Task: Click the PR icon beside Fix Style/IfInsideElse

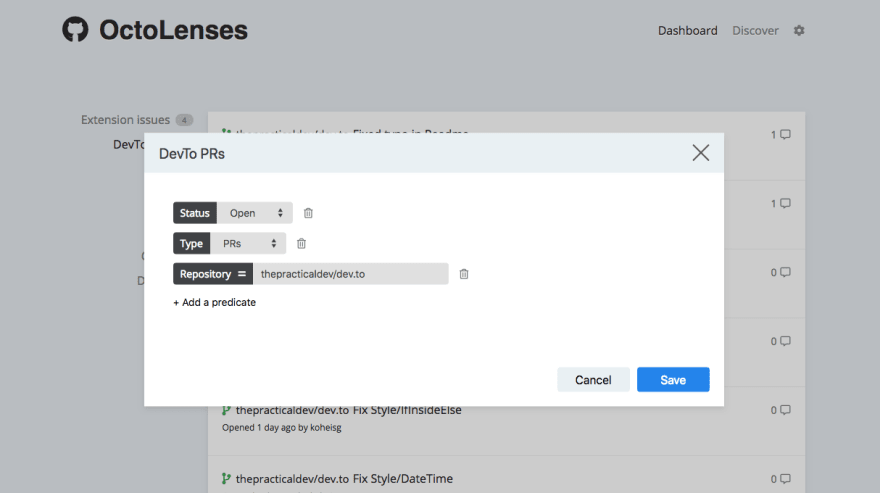Action: (226, 411)
